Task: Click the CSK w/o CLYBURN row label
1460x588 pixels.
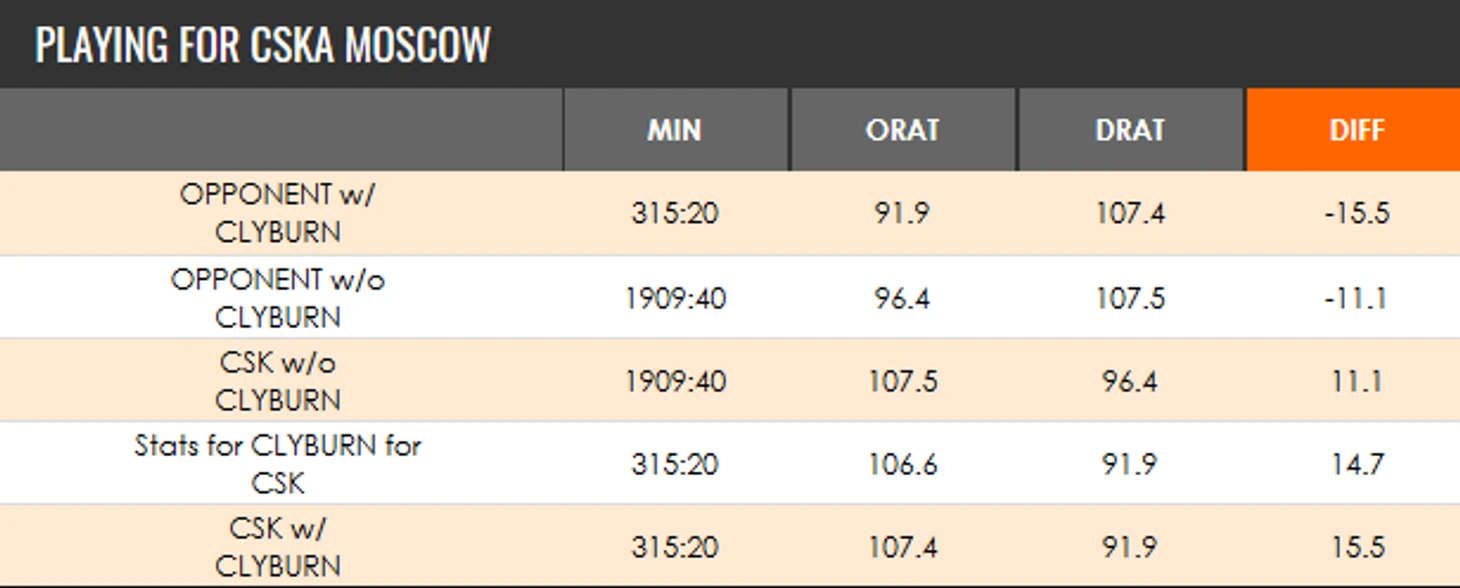Action: click(278, 381)
